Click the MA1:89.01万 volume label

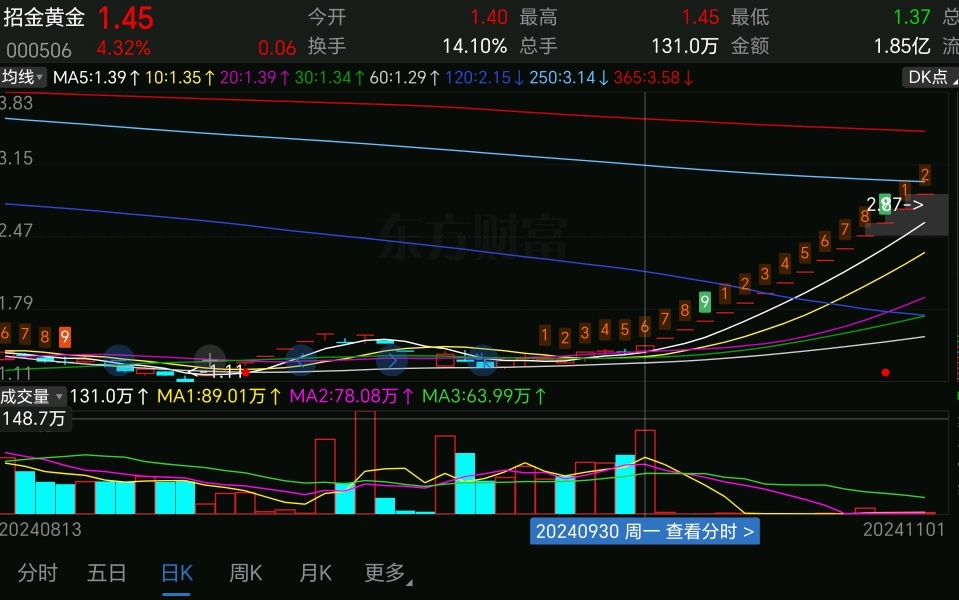point(219,396)
